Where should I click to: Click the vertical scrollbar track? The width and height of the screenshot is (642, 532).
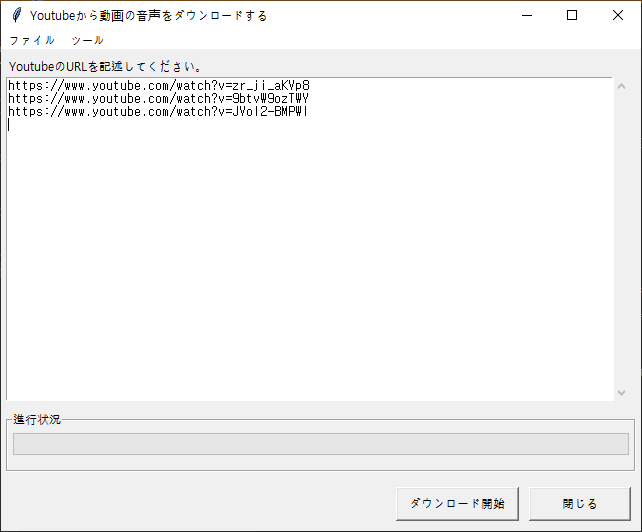(622, 239)
